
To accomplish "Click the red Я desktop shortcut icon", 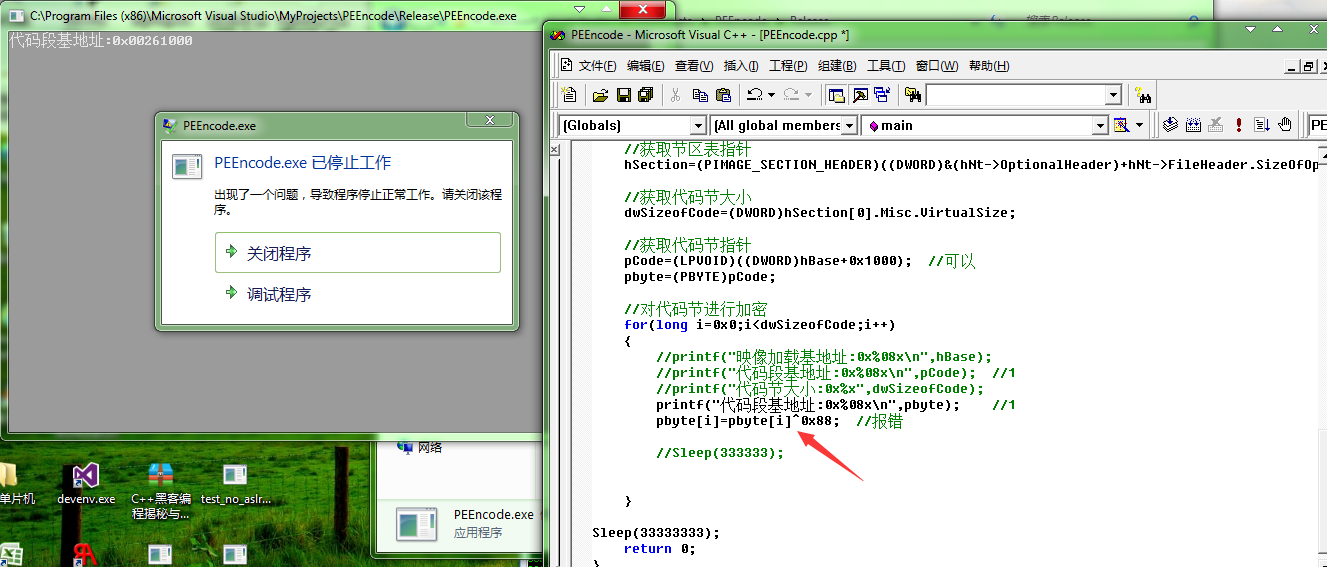I will pos(86,555).
